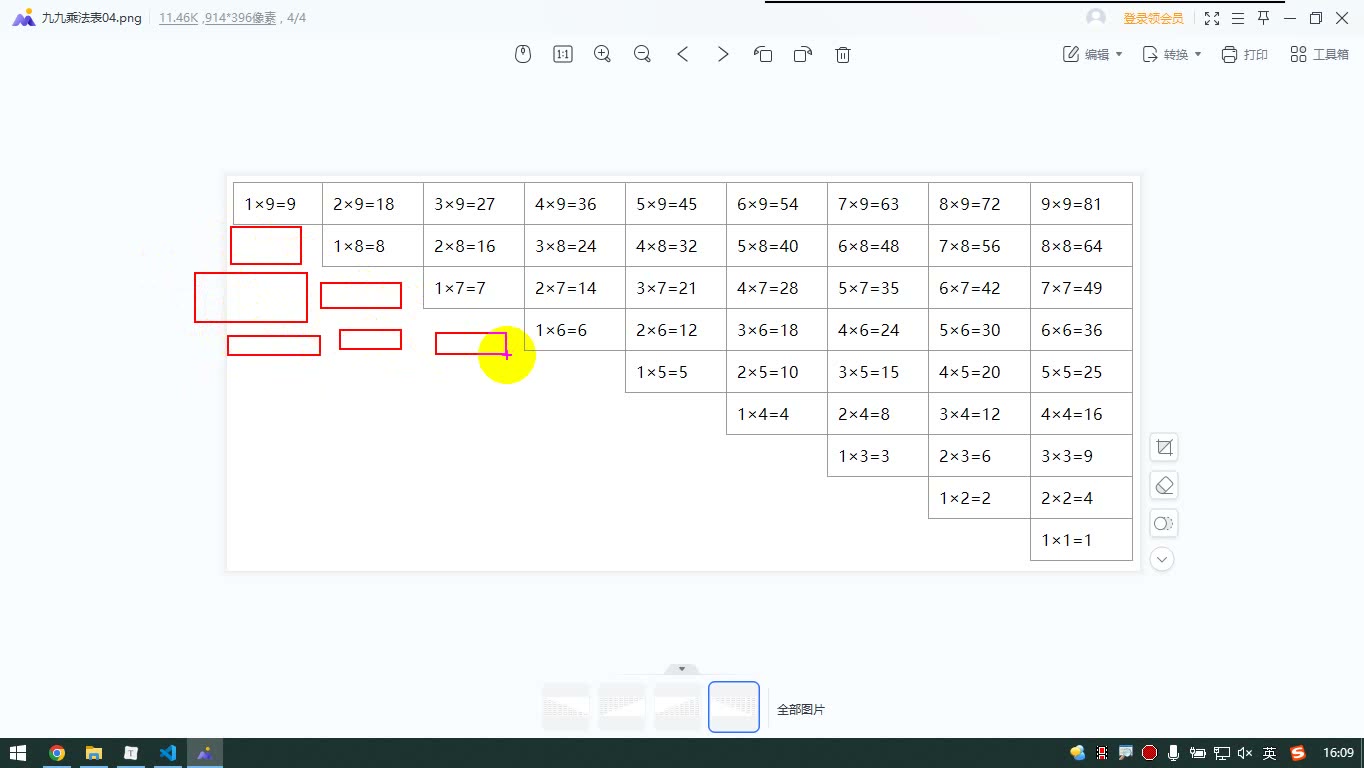1364x768 pixels.
Task: Collapse the thumbnail strip with arrow
Action: pos(682,669)
